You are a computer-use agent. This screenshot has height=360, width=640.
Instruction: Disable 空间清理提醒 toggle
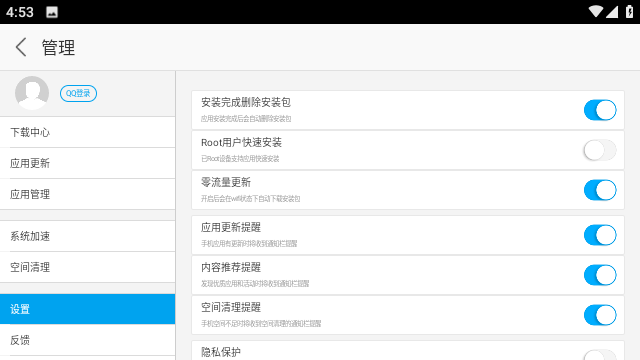pyautogui.click(x=600, y=315)
